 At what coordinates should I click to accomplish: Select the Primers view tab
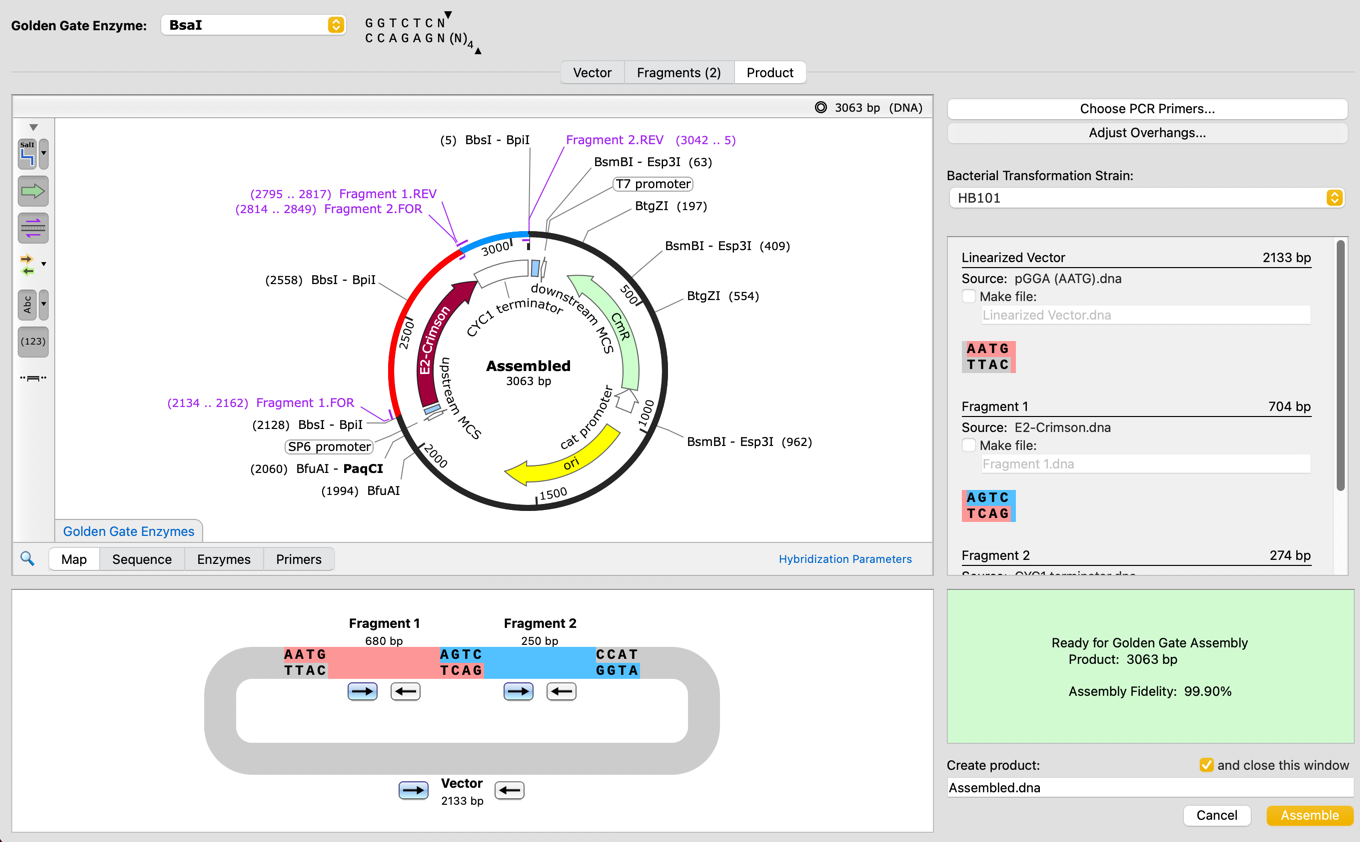(x=299, y=559)
